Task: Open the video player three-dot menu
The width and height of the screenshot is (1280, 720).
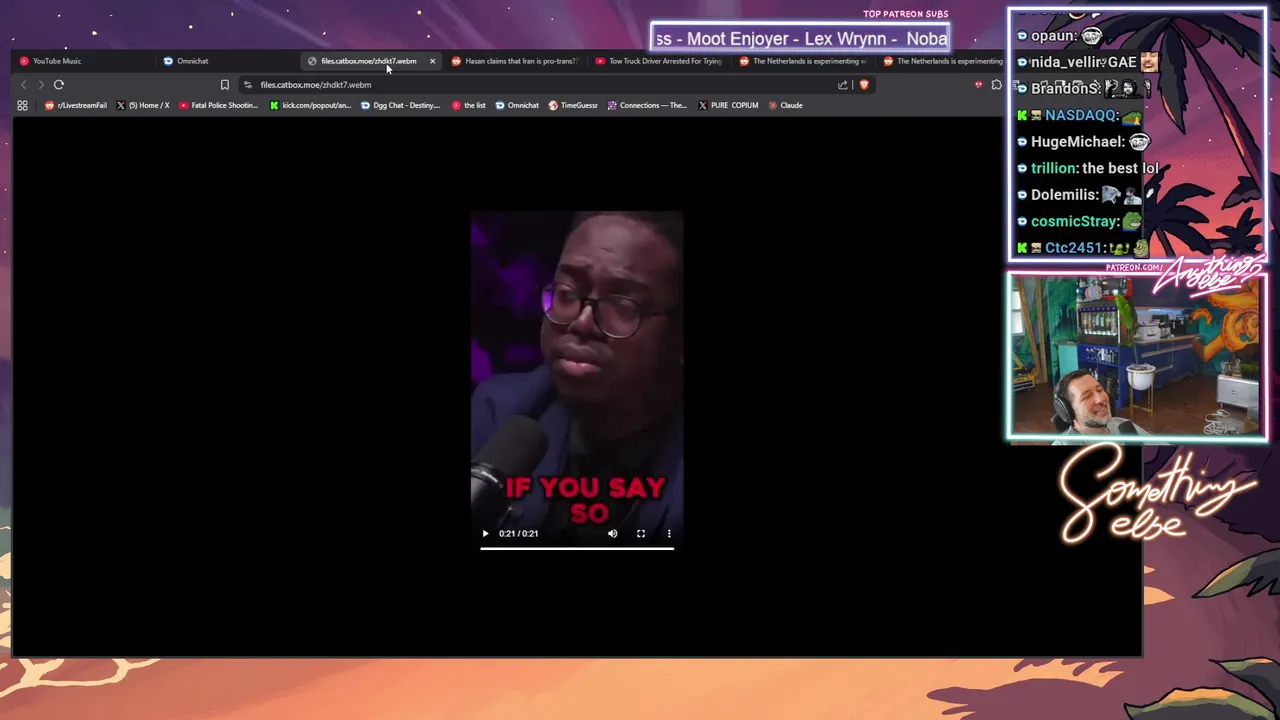Action: [669, 534]
